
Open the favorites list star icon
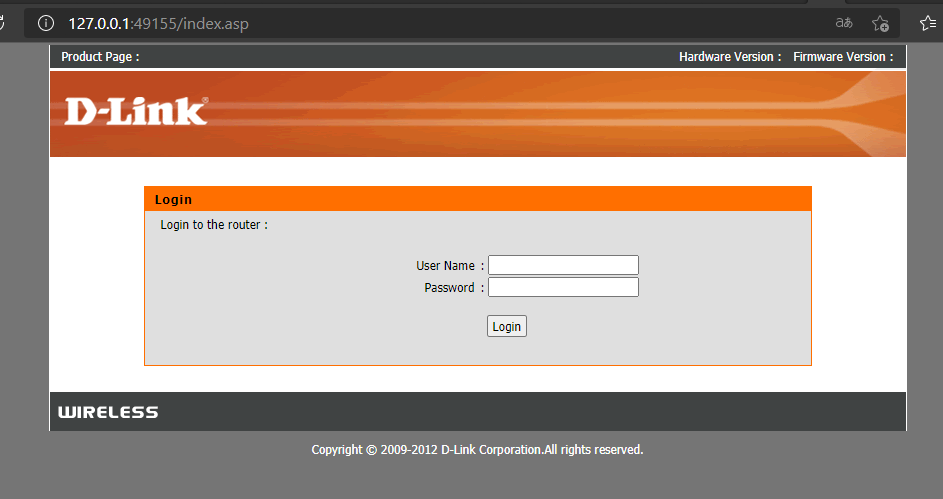(x=928, y=23)
